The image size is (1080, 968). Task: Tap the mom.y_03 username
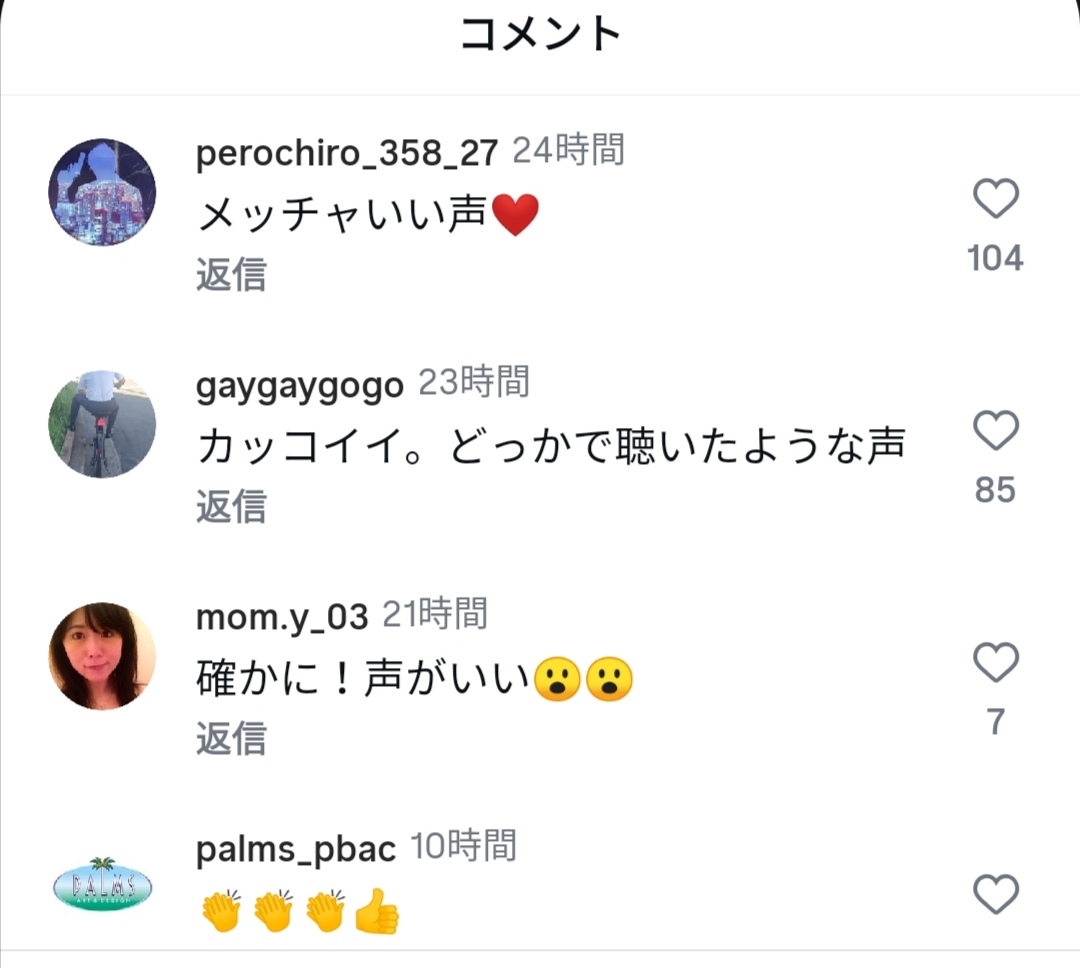[x=282, y=617]
